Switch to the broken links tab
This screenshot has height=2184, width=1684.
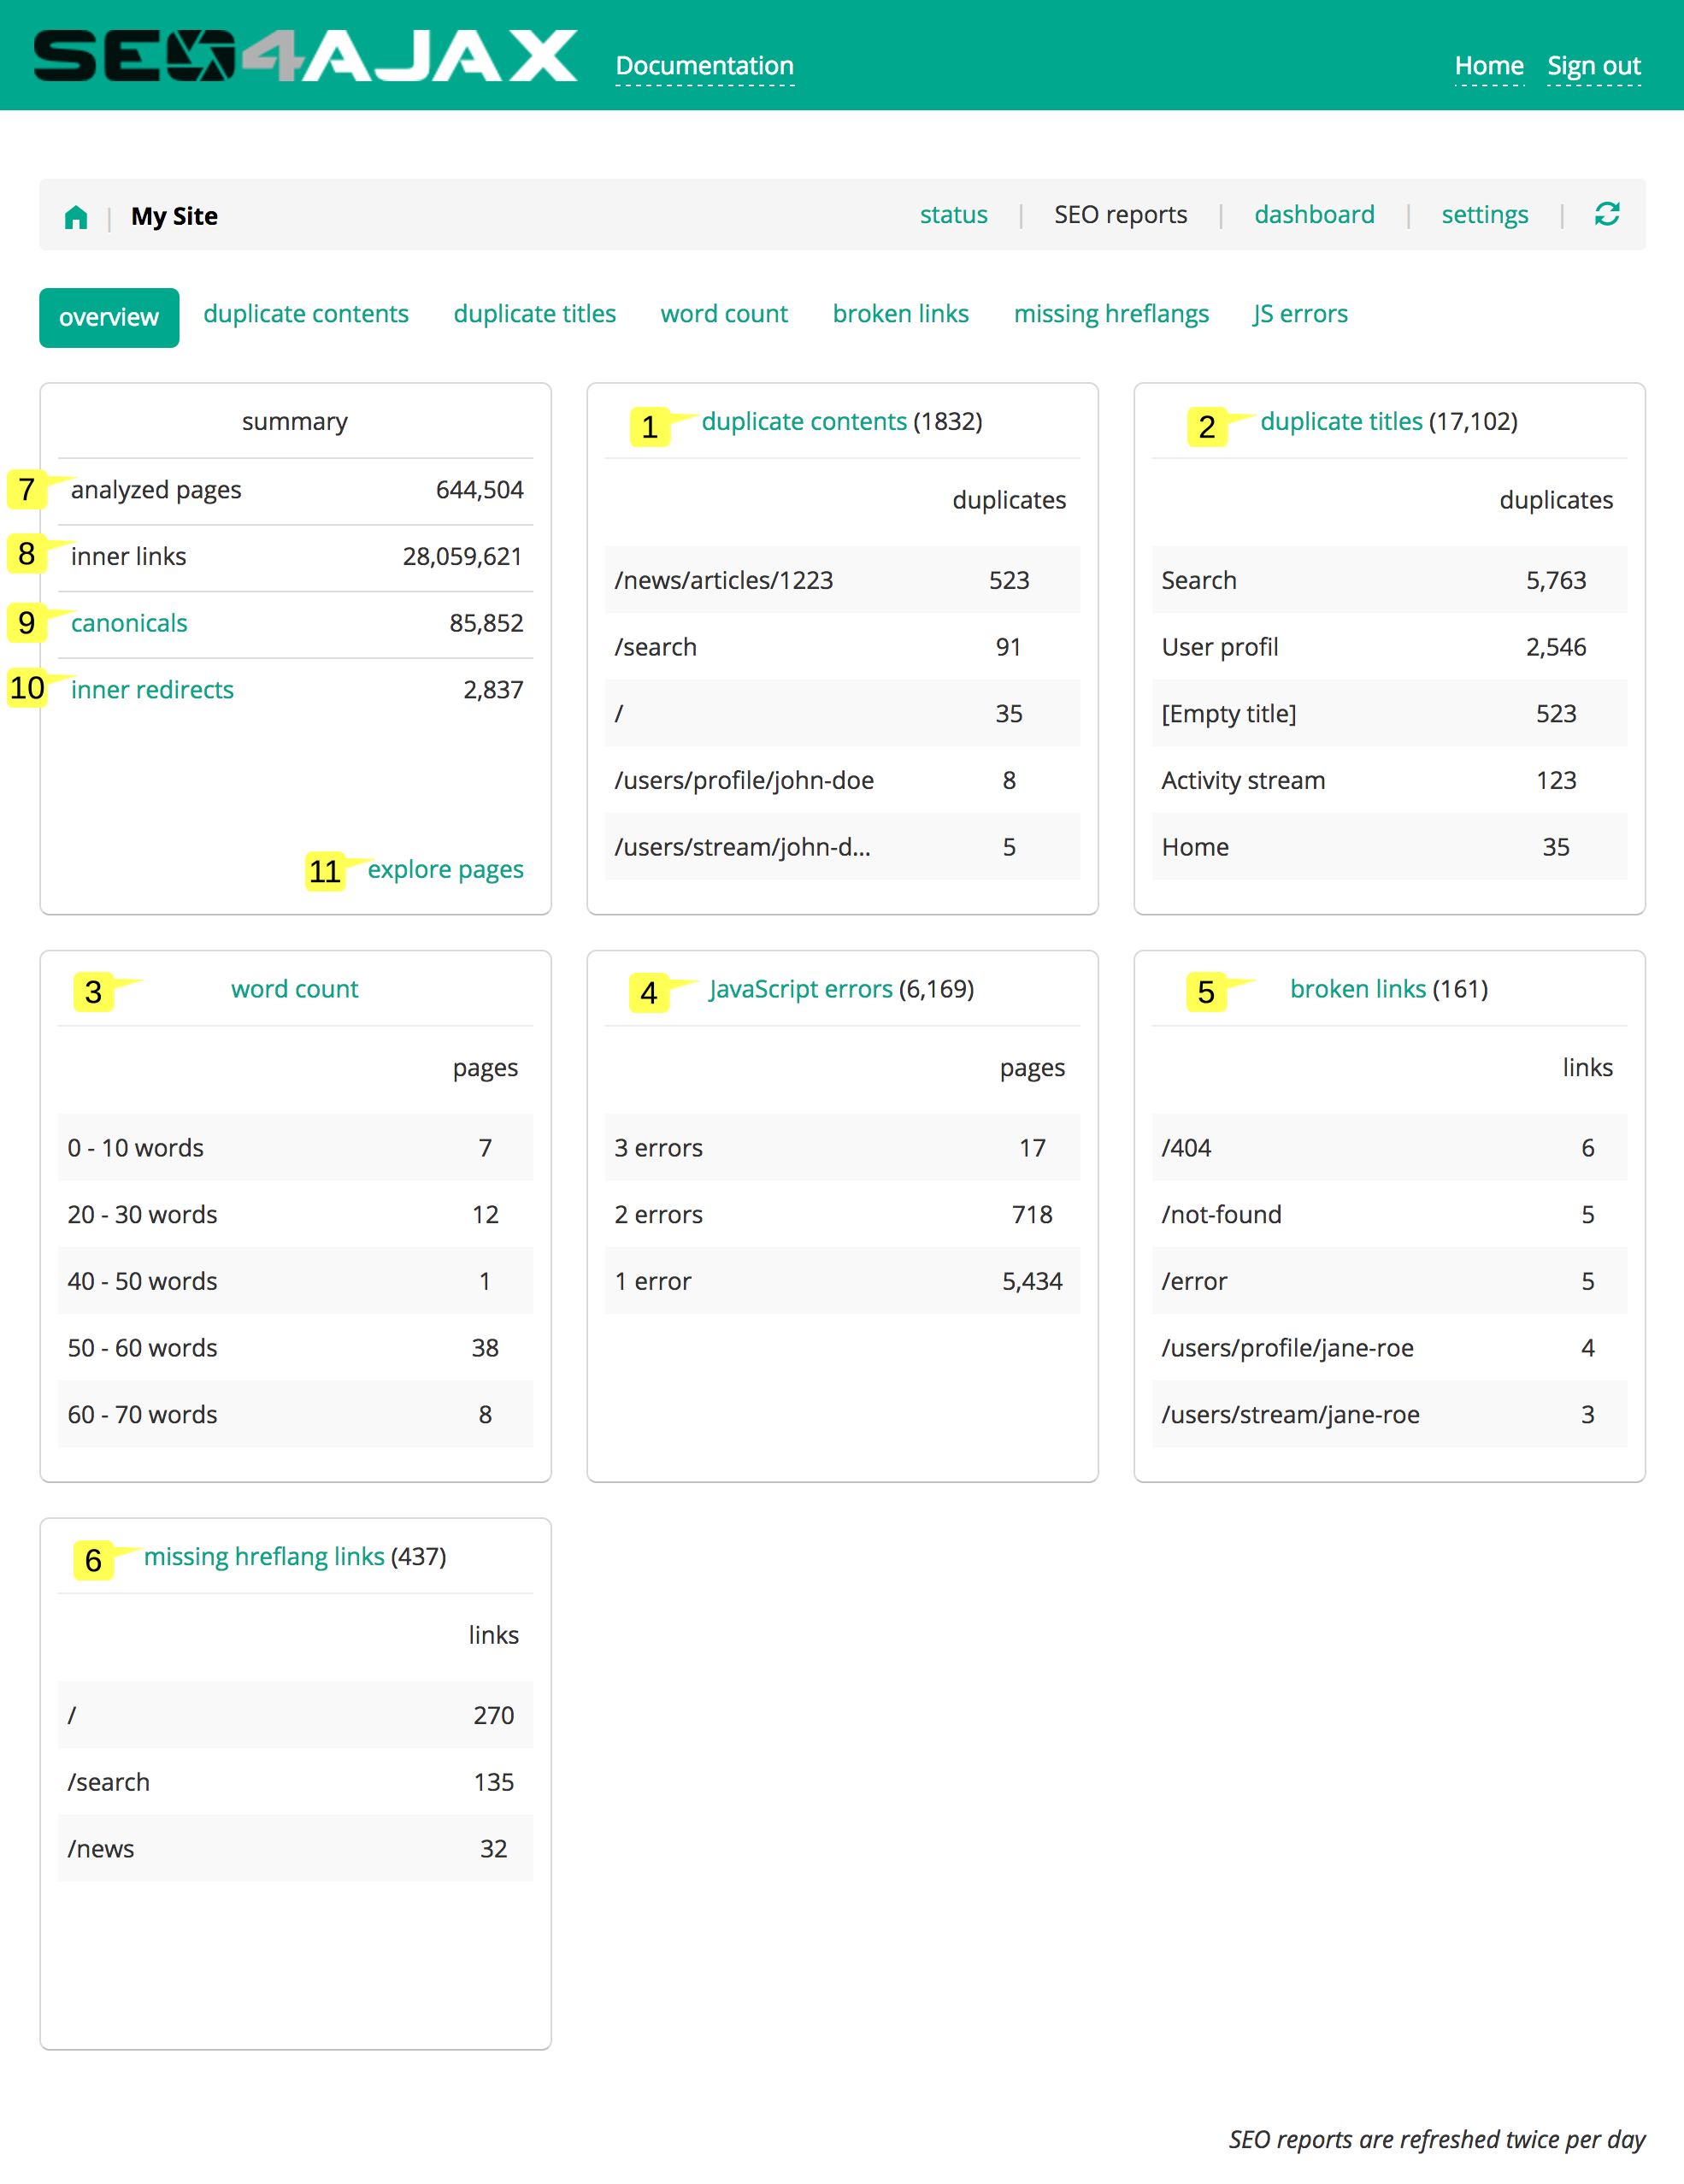899,313
